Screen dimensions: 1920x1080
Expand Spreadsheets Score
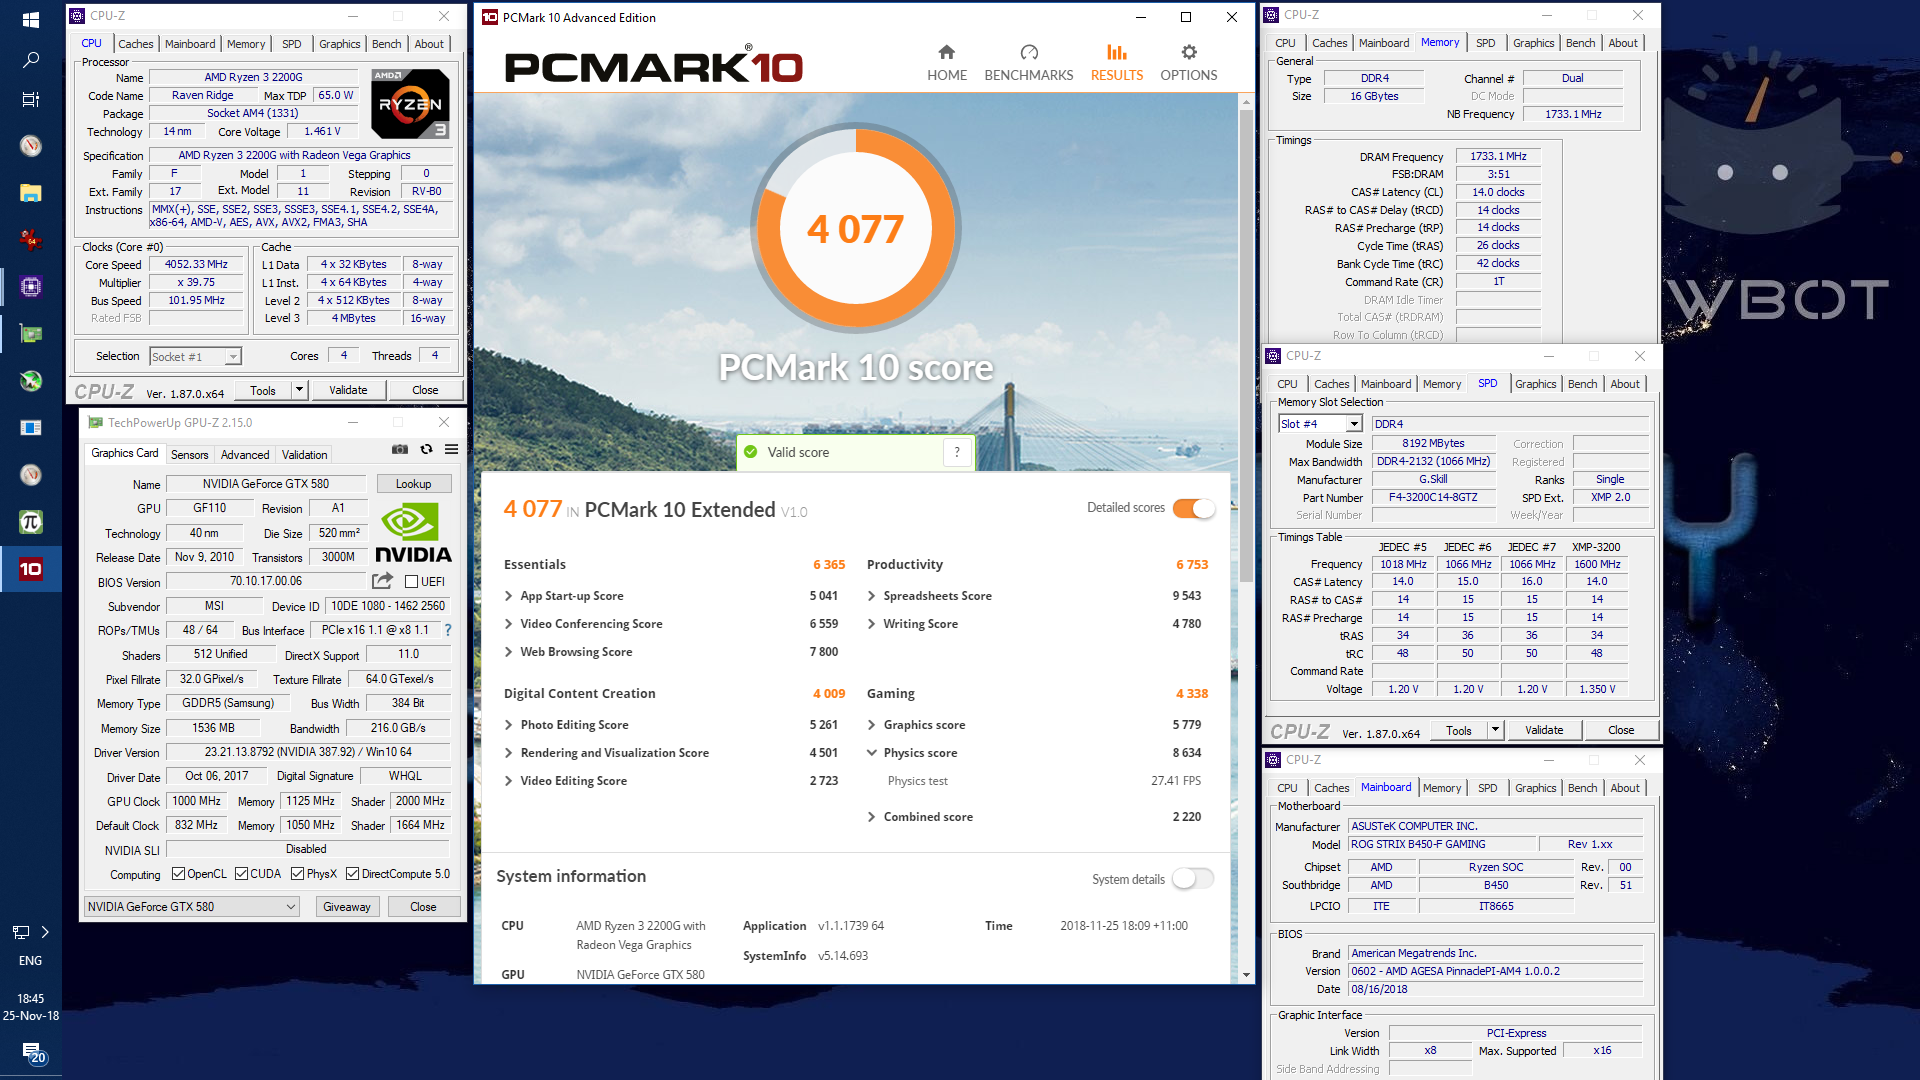(x=872, y=596)
